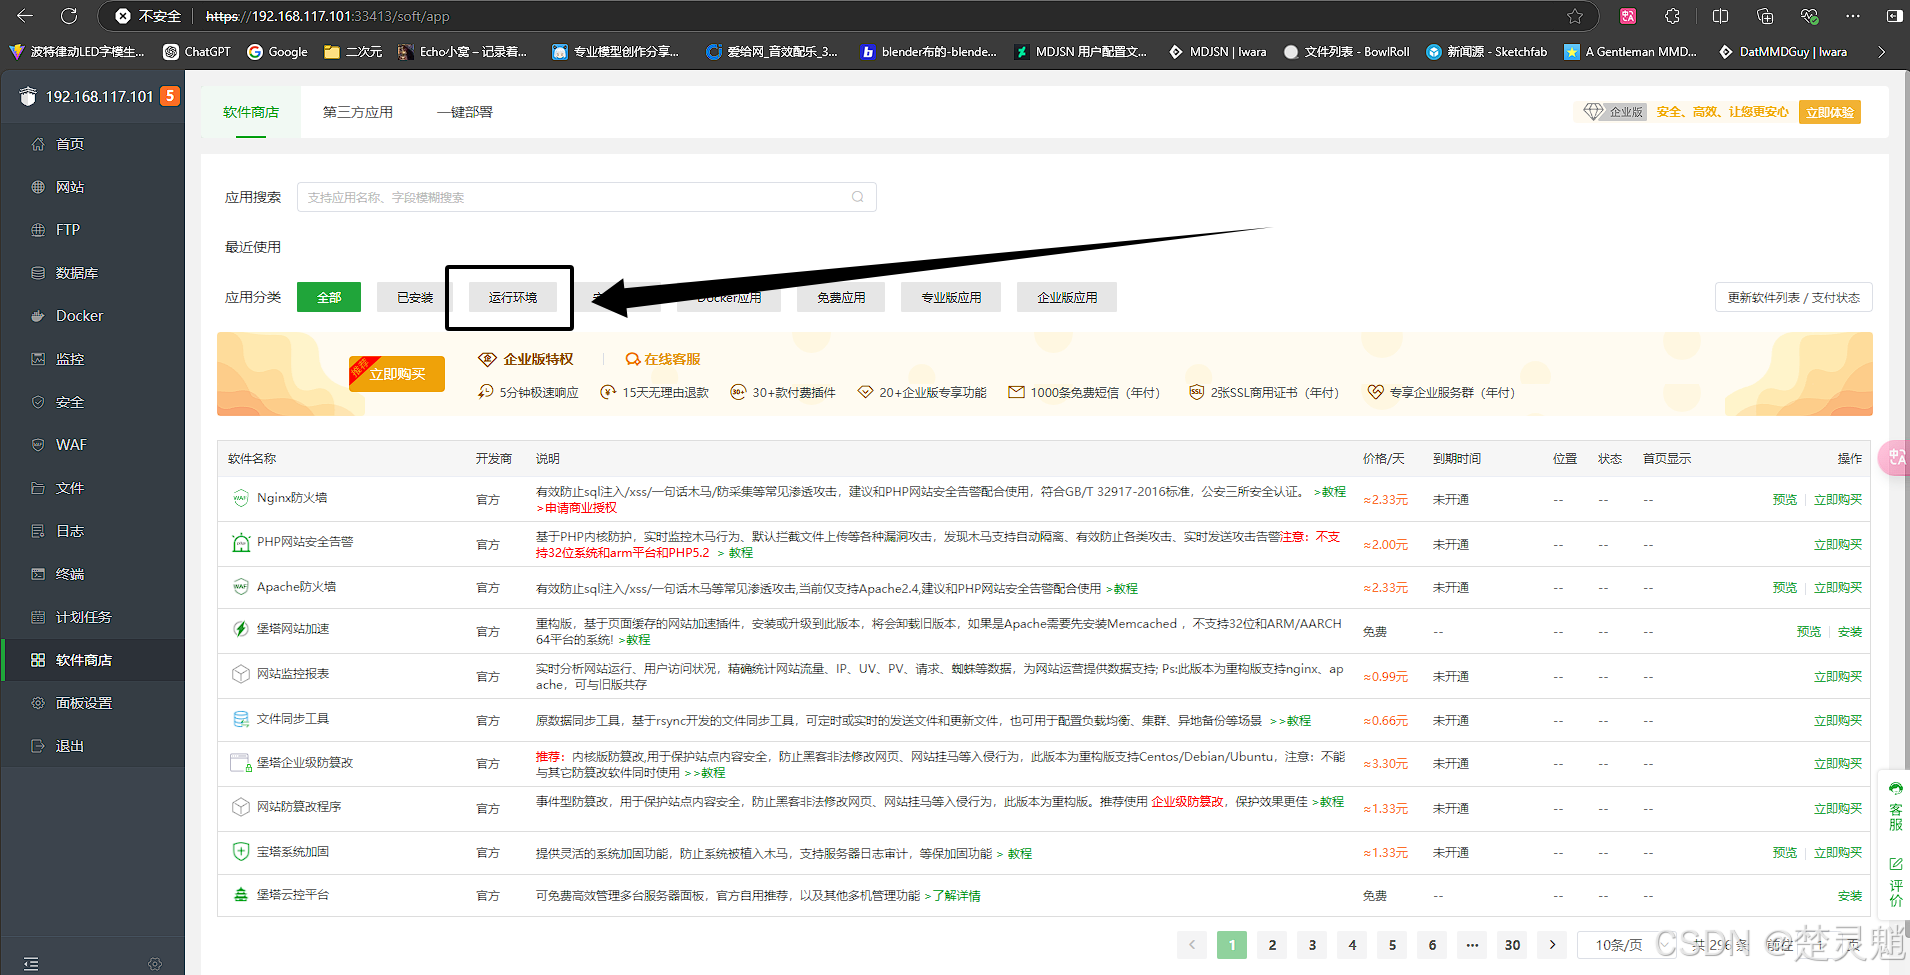1910x975 pixels.
Task: Filter by 全部 category
Action: [x=329, y=297]
